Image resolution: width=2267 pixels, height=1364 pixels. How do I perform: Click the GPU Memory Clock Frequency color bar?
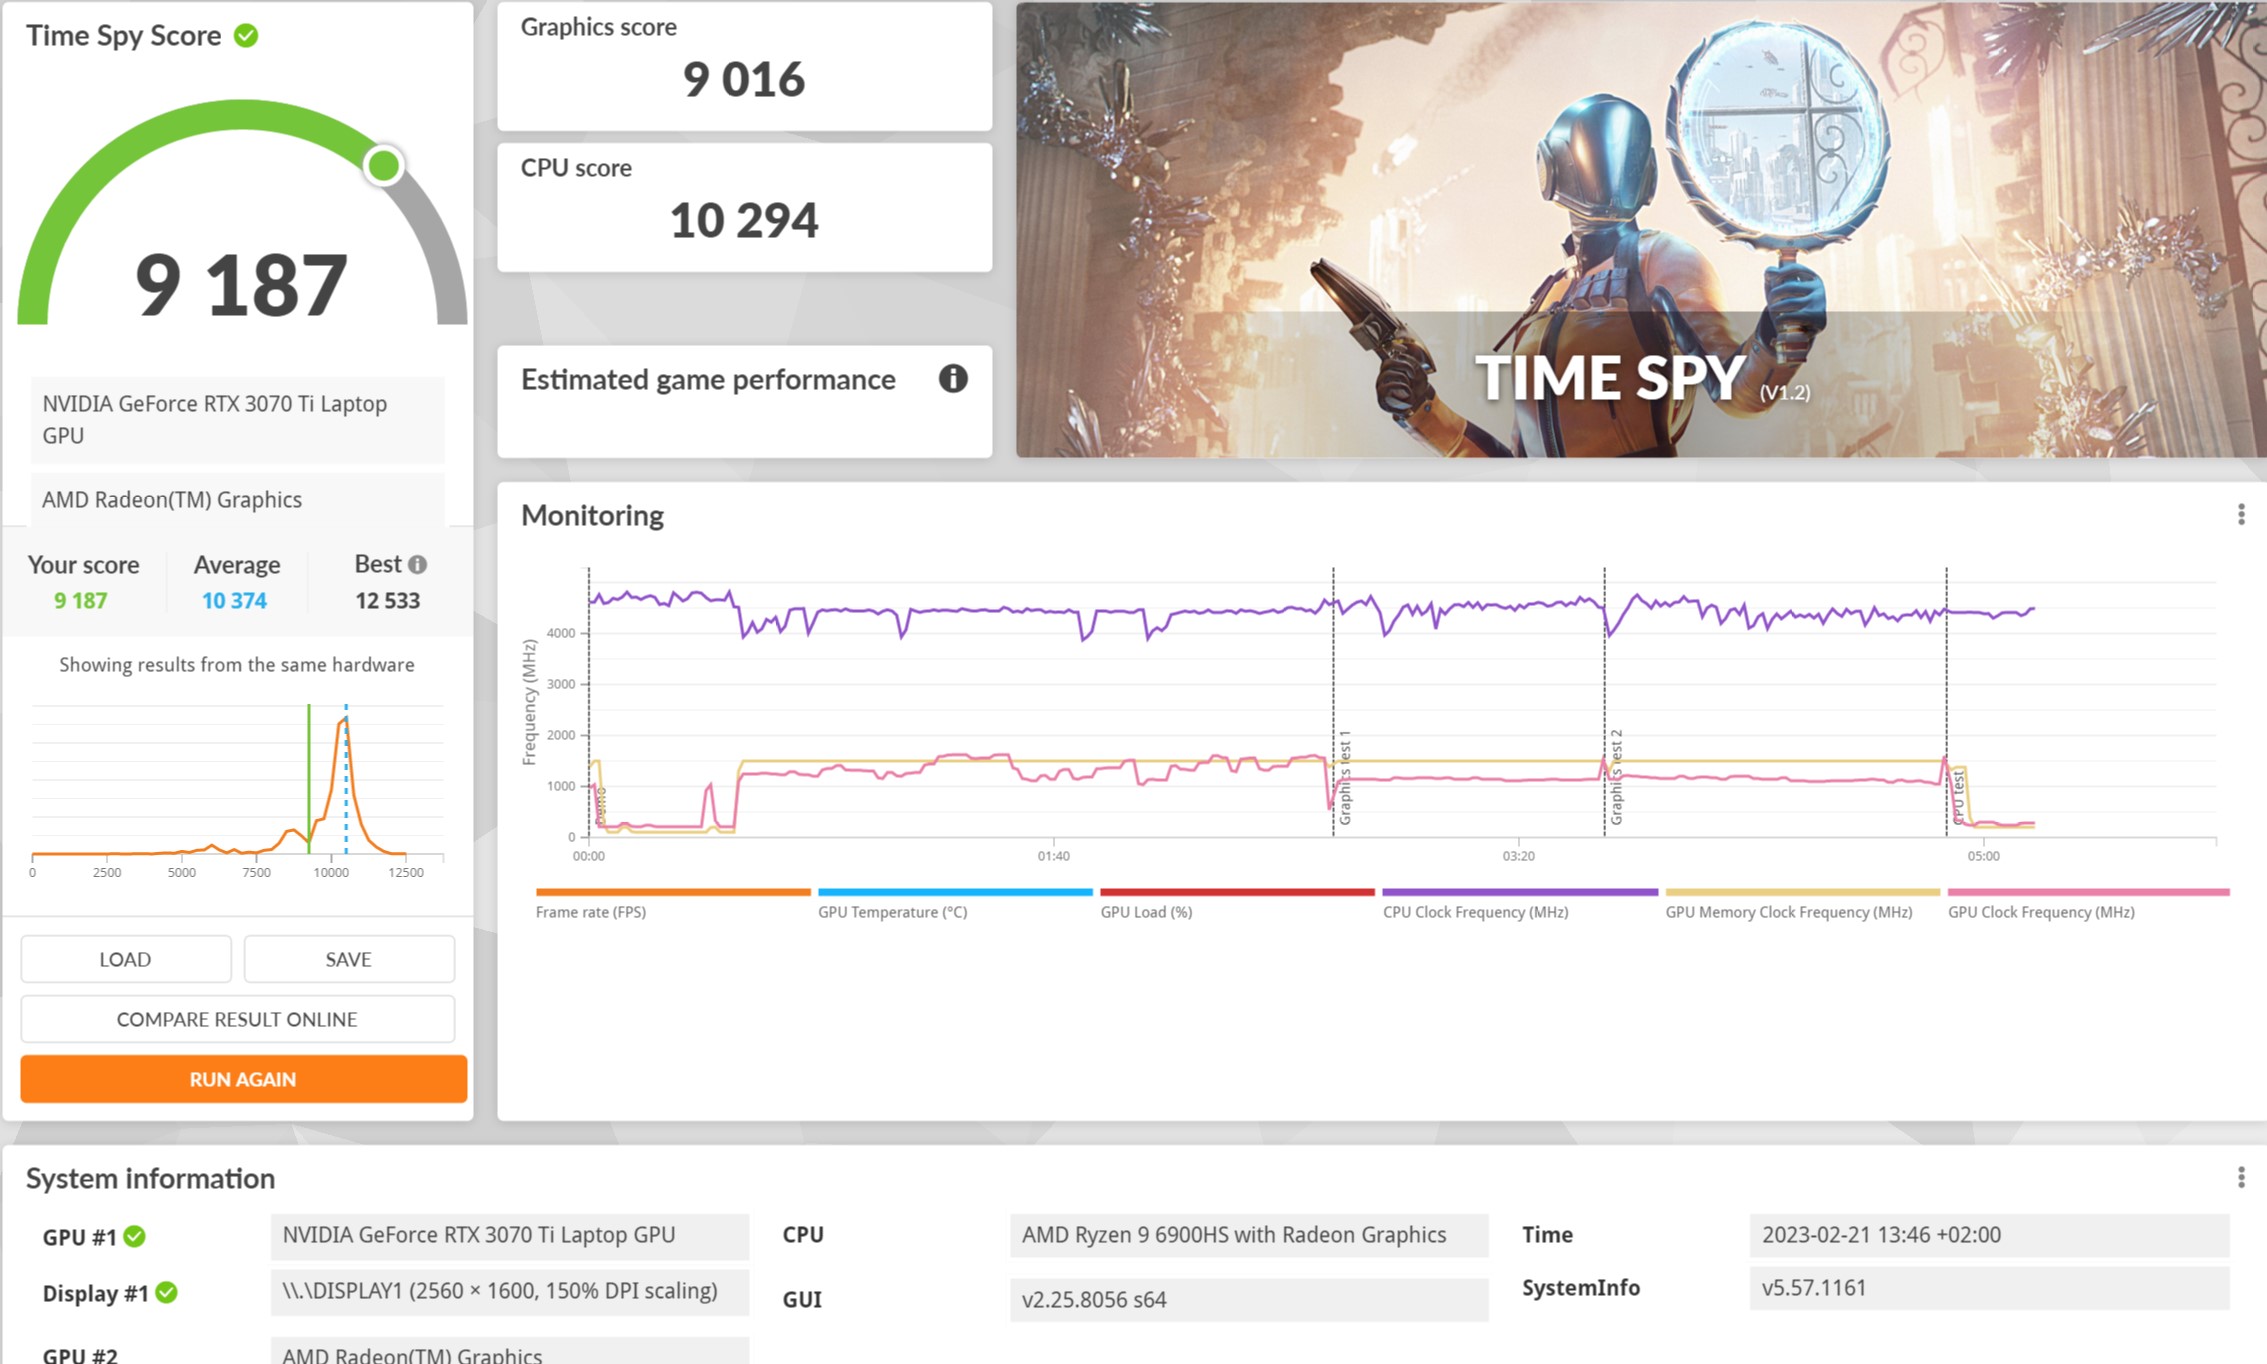(1802, 891)
